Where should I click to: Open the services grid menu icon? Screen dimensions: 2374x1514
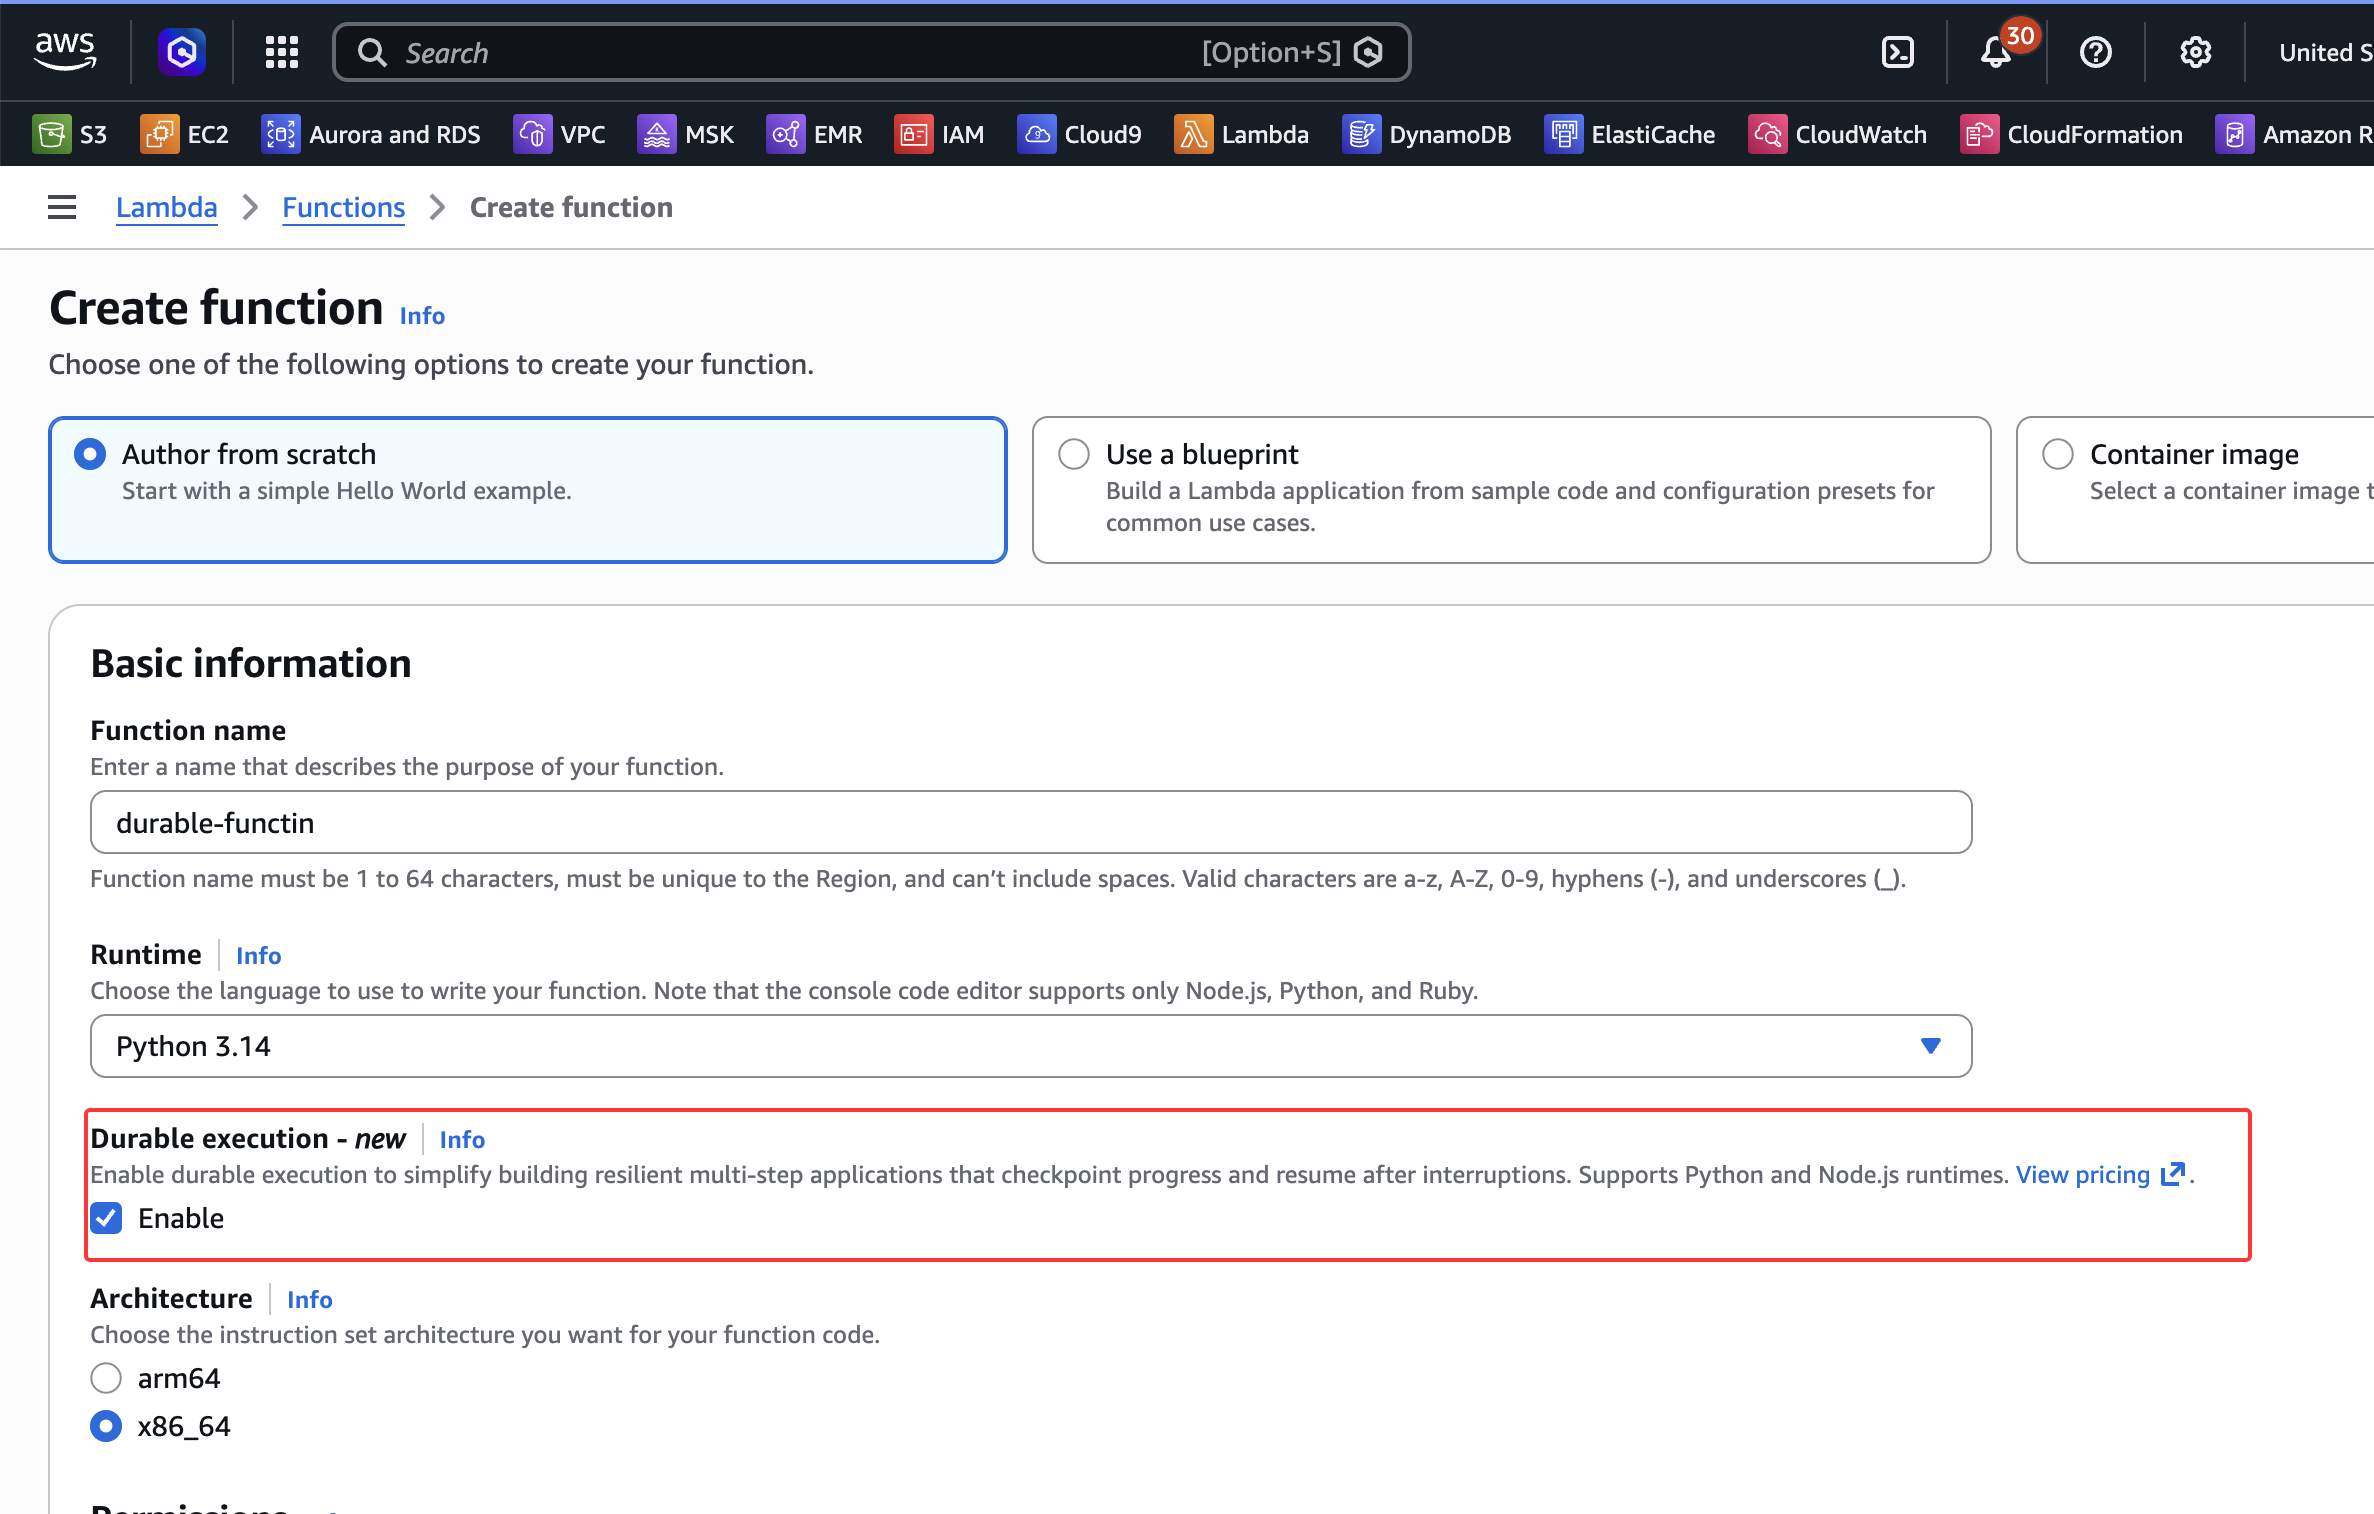tap(282, 52)
